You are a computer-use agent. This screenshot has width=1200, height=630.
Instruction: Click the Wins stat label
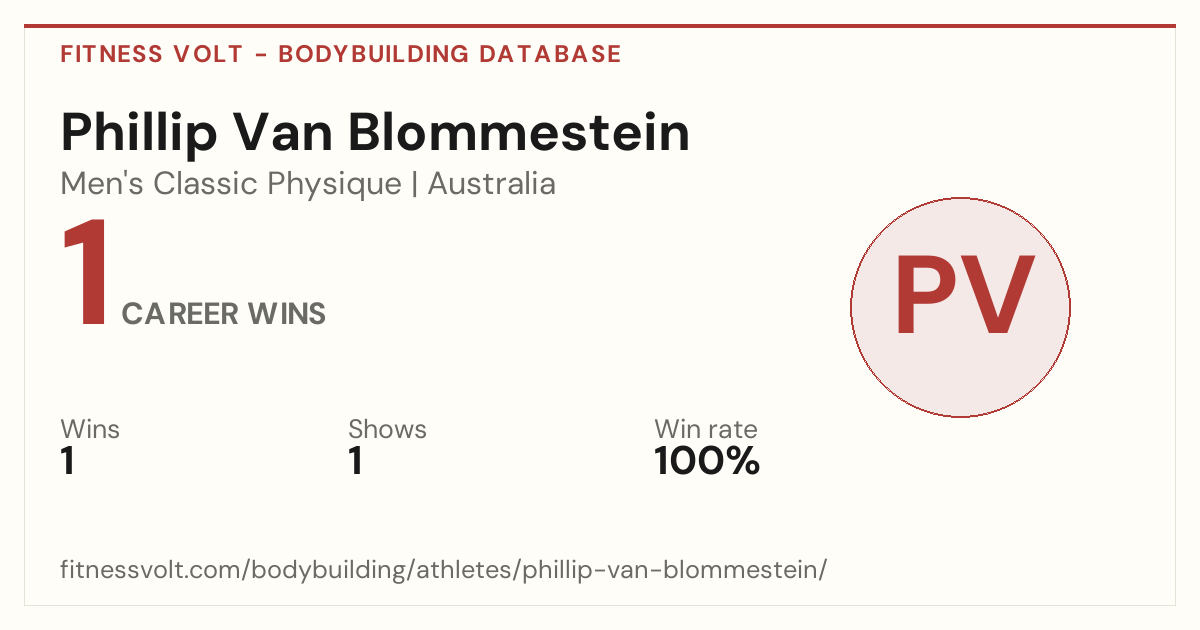[x=90, y=429]
